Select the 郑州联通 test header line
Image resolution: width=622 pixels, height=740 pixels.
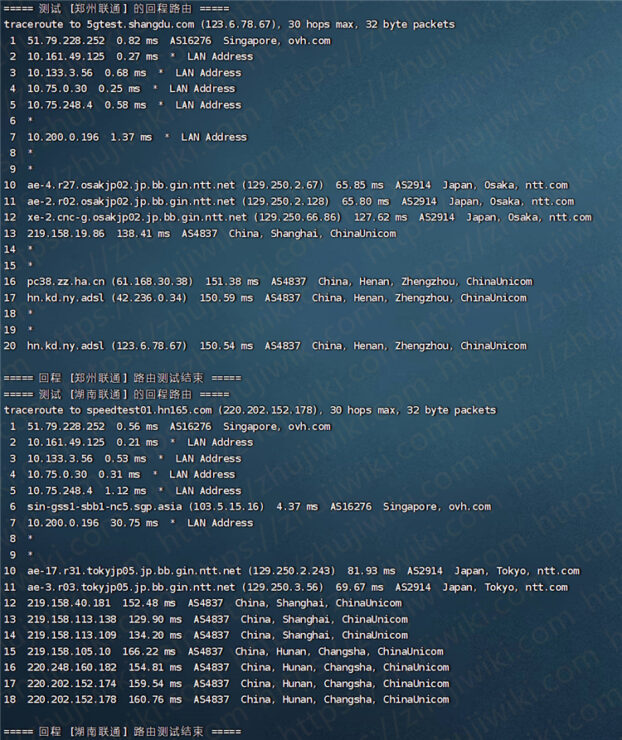(117, 8)
